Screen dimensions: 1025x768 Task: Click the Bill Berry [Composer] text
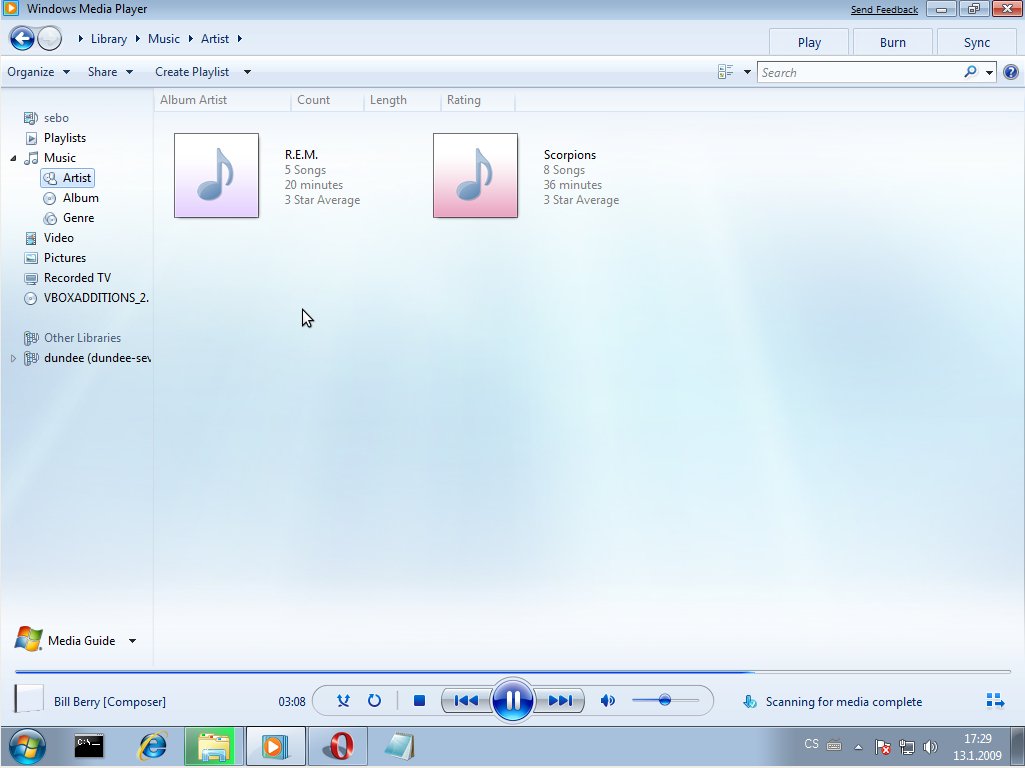coord(110,701)
